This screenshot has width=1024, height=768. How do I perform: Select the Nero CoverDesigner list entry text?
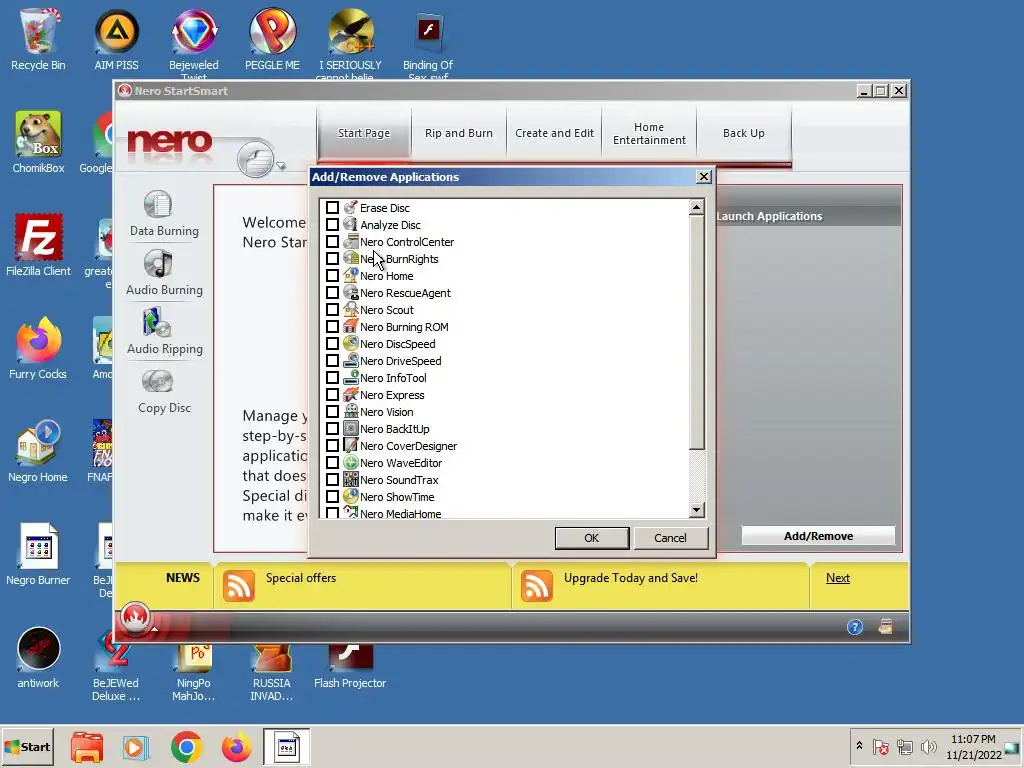point(409,445)
